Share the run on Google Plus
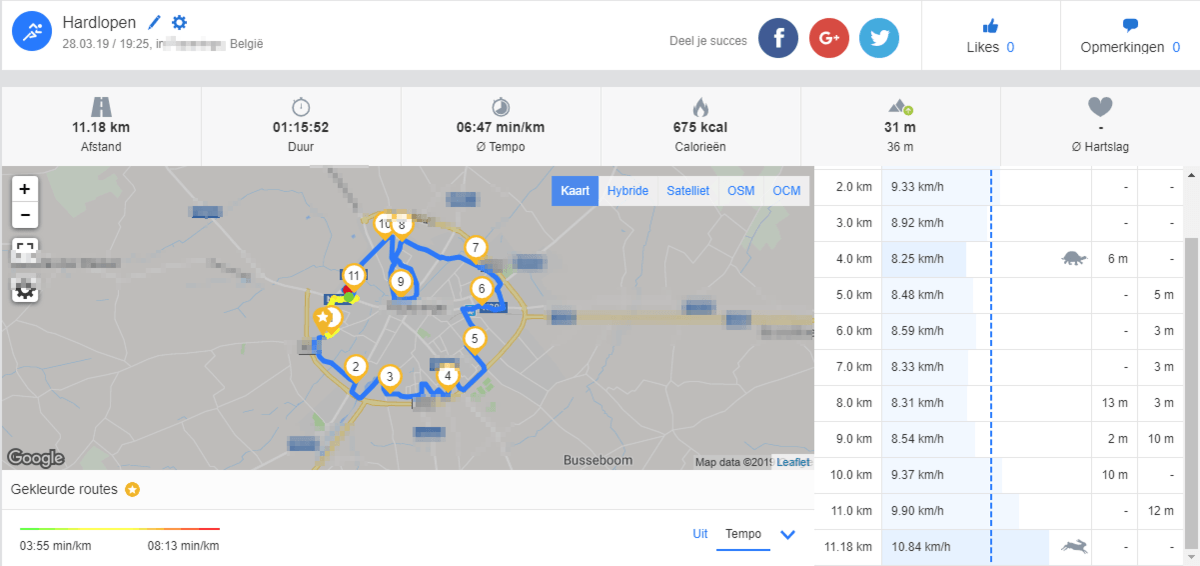 pyautogui.click(x=829, y=38)
